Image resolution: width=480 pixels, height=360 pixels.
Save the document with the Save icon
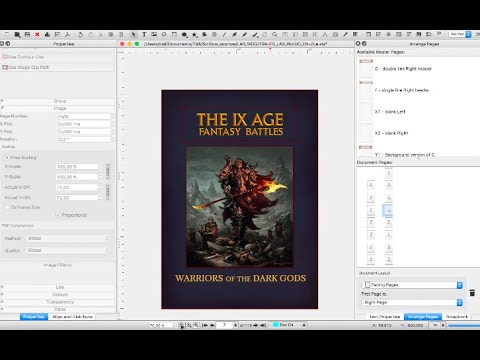[27, 34]
